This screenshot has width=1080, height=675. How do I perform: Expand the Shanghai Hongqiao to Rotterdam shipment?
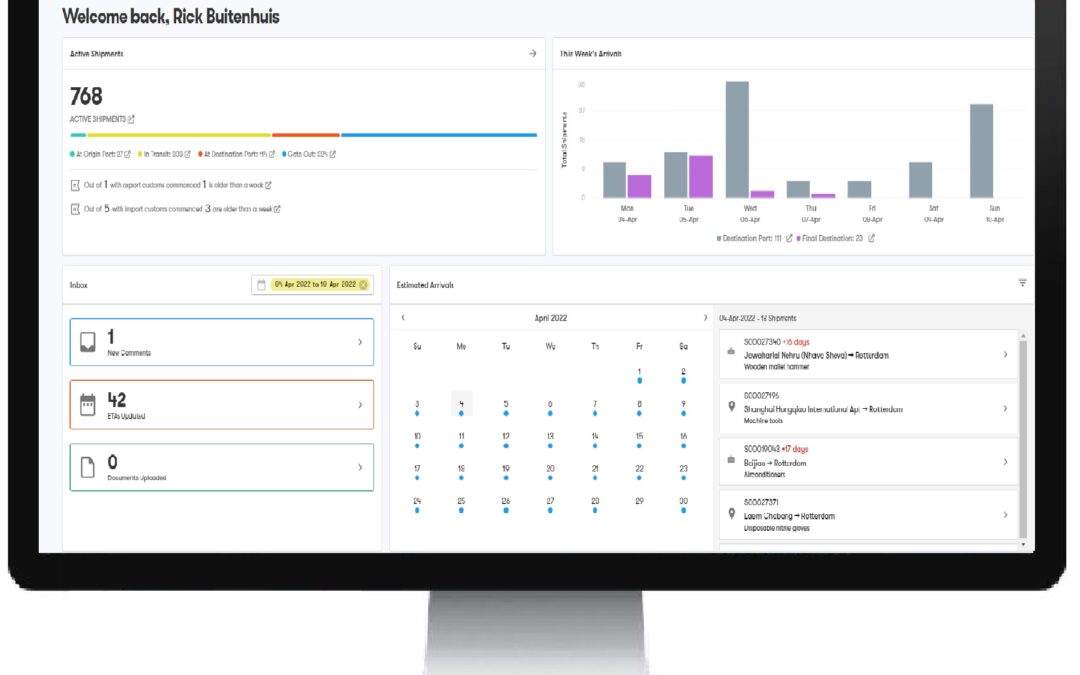1005,408
